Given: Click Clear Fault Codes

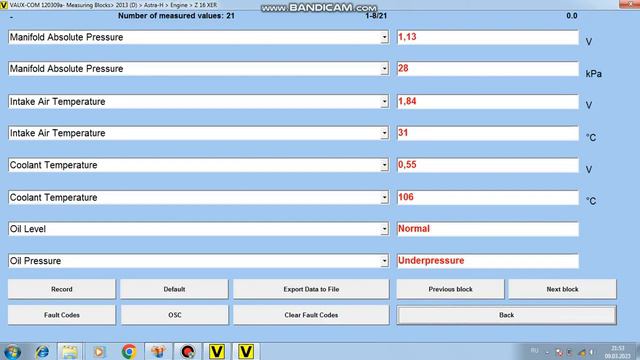Looking at the screenshot, I should pyautogui.click(x=311, y=315).
